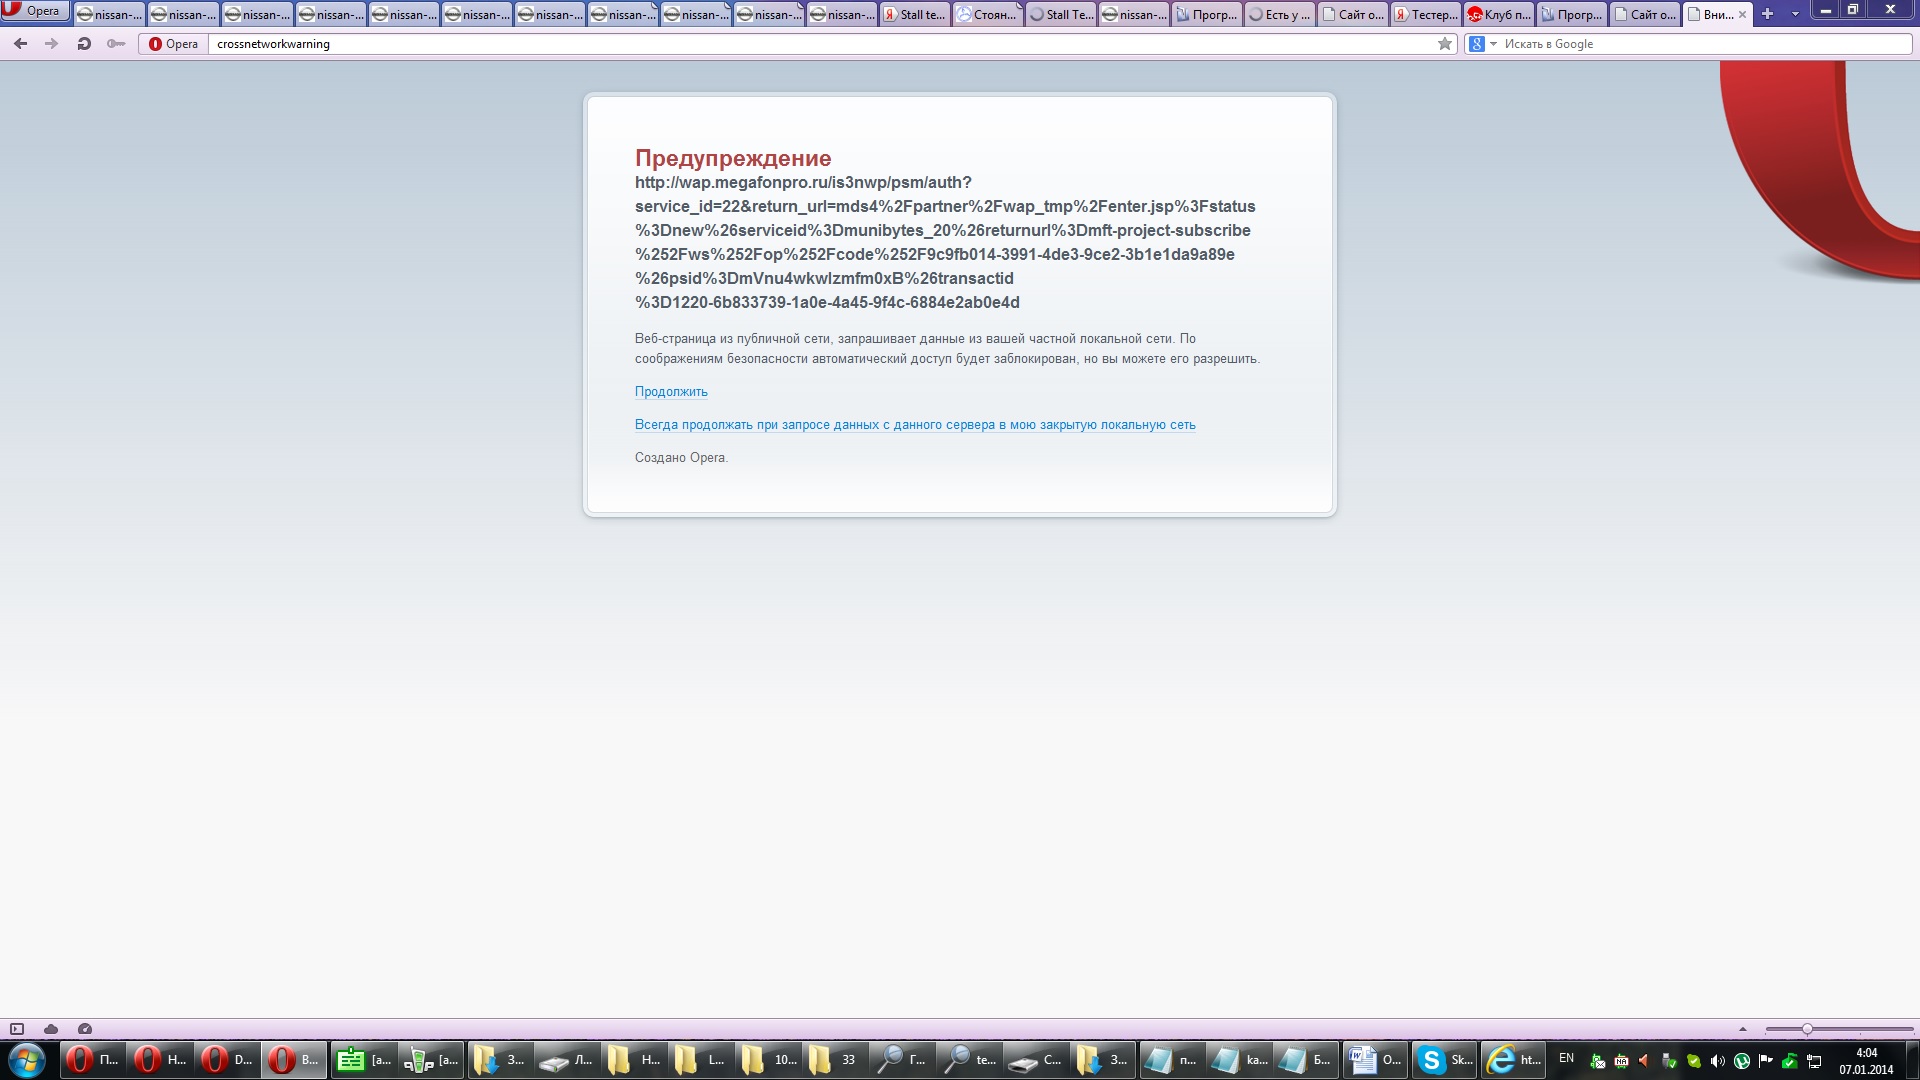Switch to the 'Тестер...' Yandex tab

point(1425,14)
